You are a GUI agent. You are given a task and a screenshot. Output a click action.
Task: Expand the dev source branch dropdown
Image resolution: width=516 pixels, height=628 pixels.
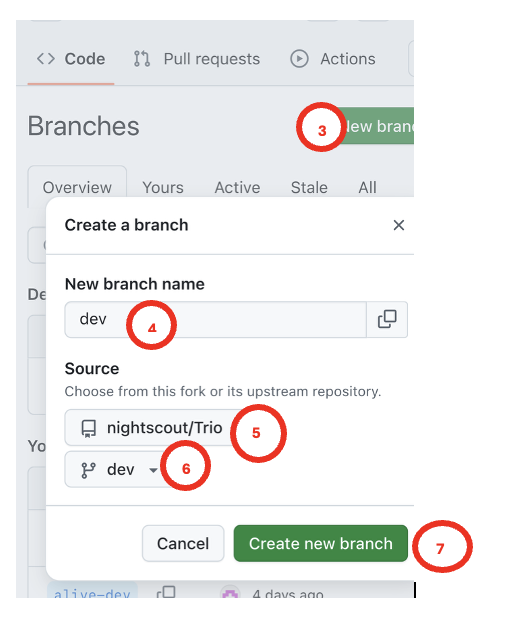pyautogui.click(x=116, y=469)
